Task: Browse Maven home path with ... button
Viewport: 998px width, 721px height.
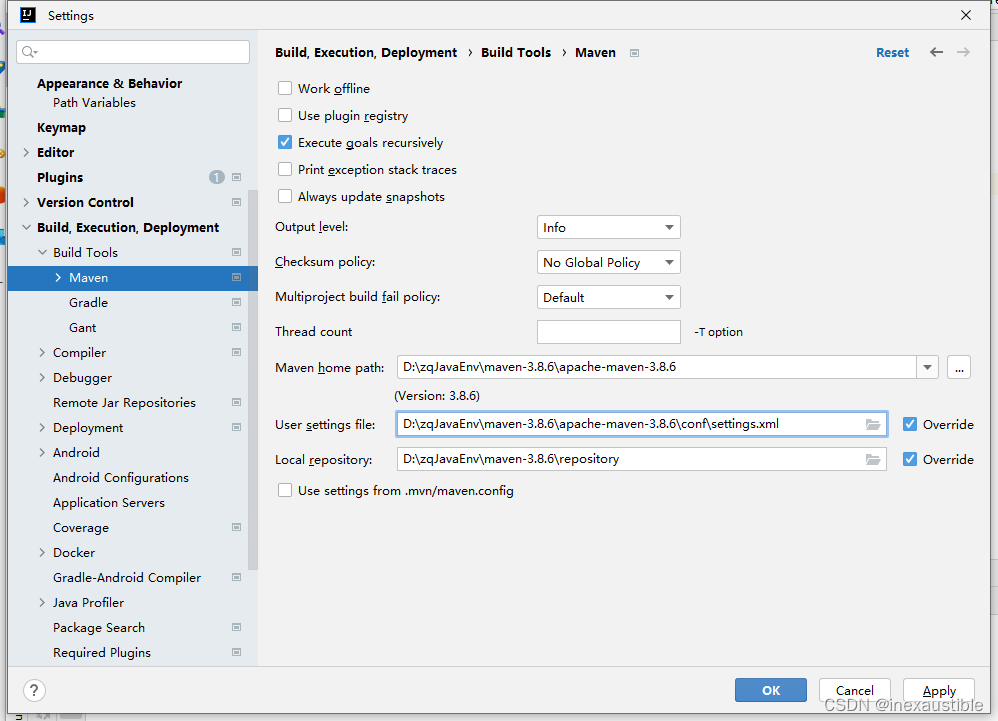Action: point(959,367)
